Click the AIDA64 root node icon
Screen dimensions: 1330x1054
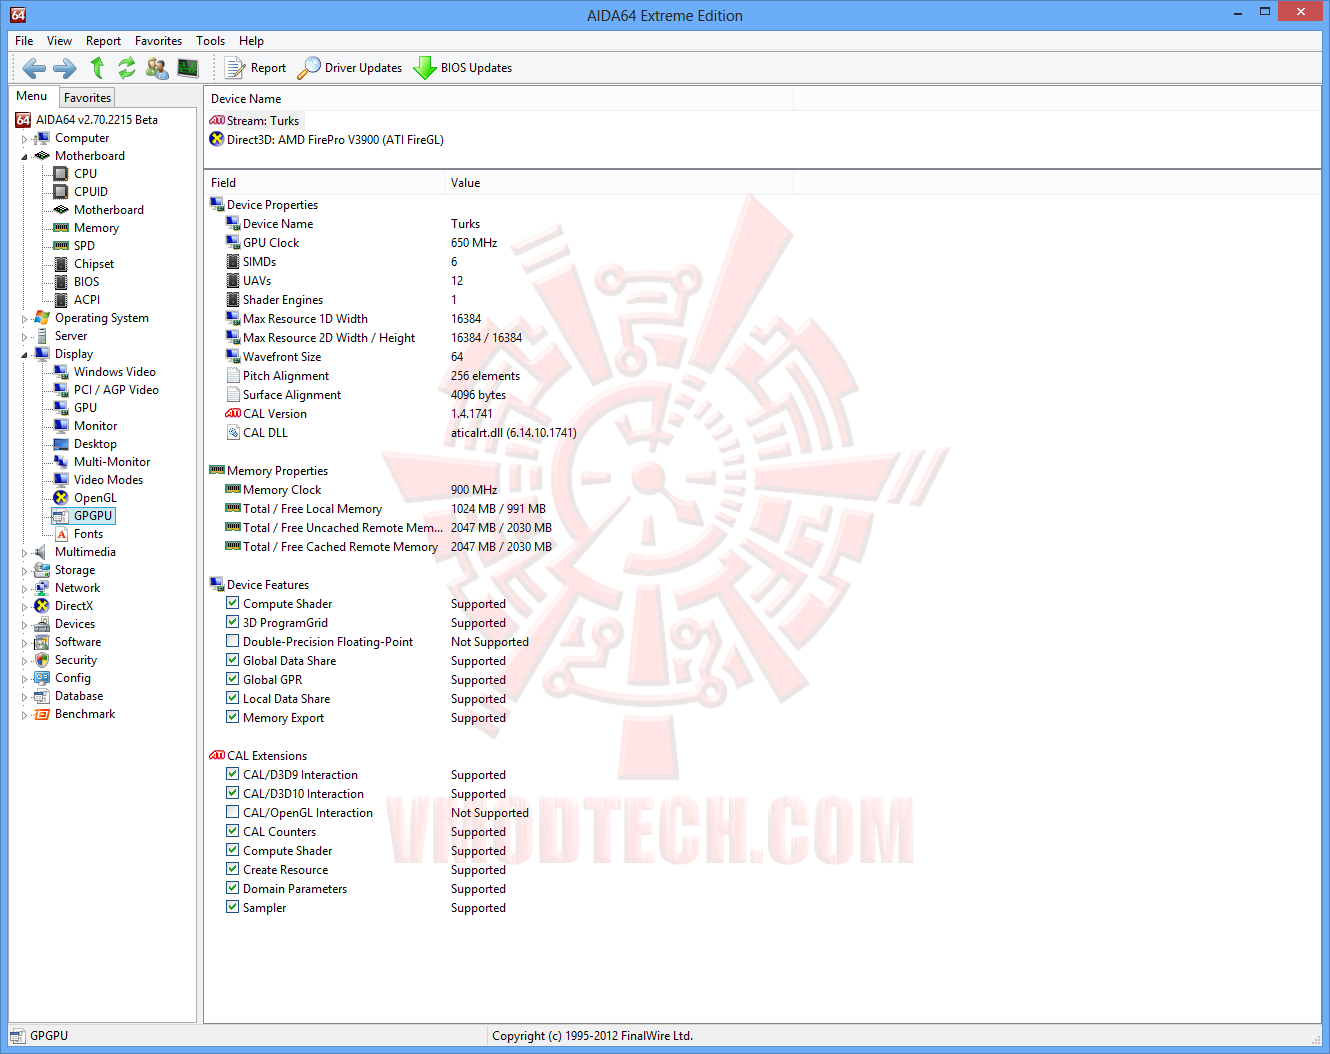pos(23,120)
